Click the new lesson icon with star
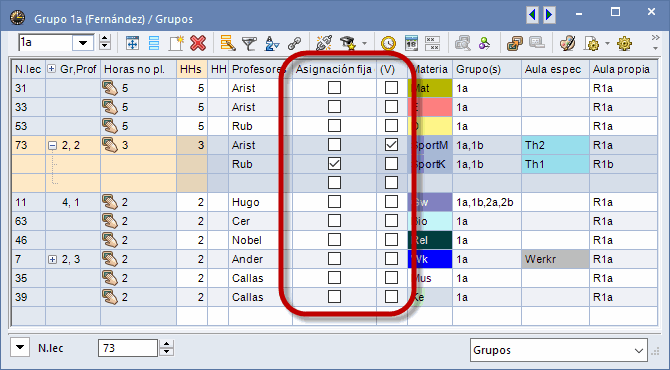This screenshot has width=670, height=370. click(x=176, y=43)
